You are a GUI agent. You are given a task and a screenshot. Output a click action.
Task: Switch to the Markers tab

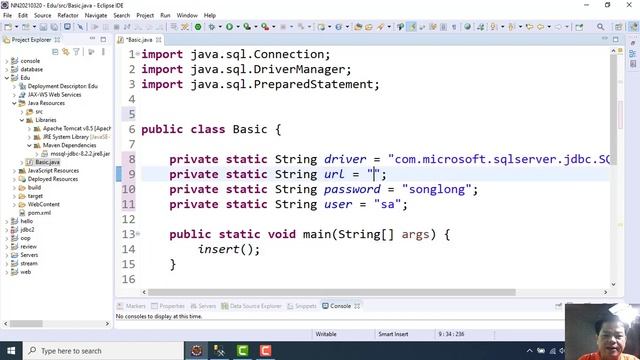[x=131, y=306]
